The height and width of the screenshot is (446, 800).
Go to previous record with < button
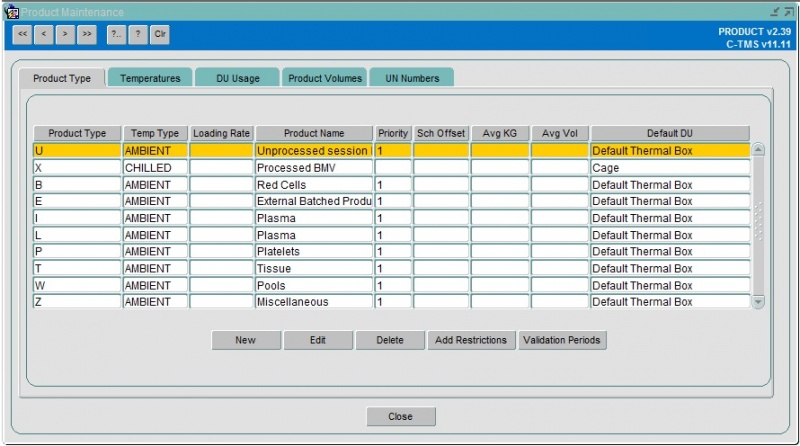pos(44,35)
